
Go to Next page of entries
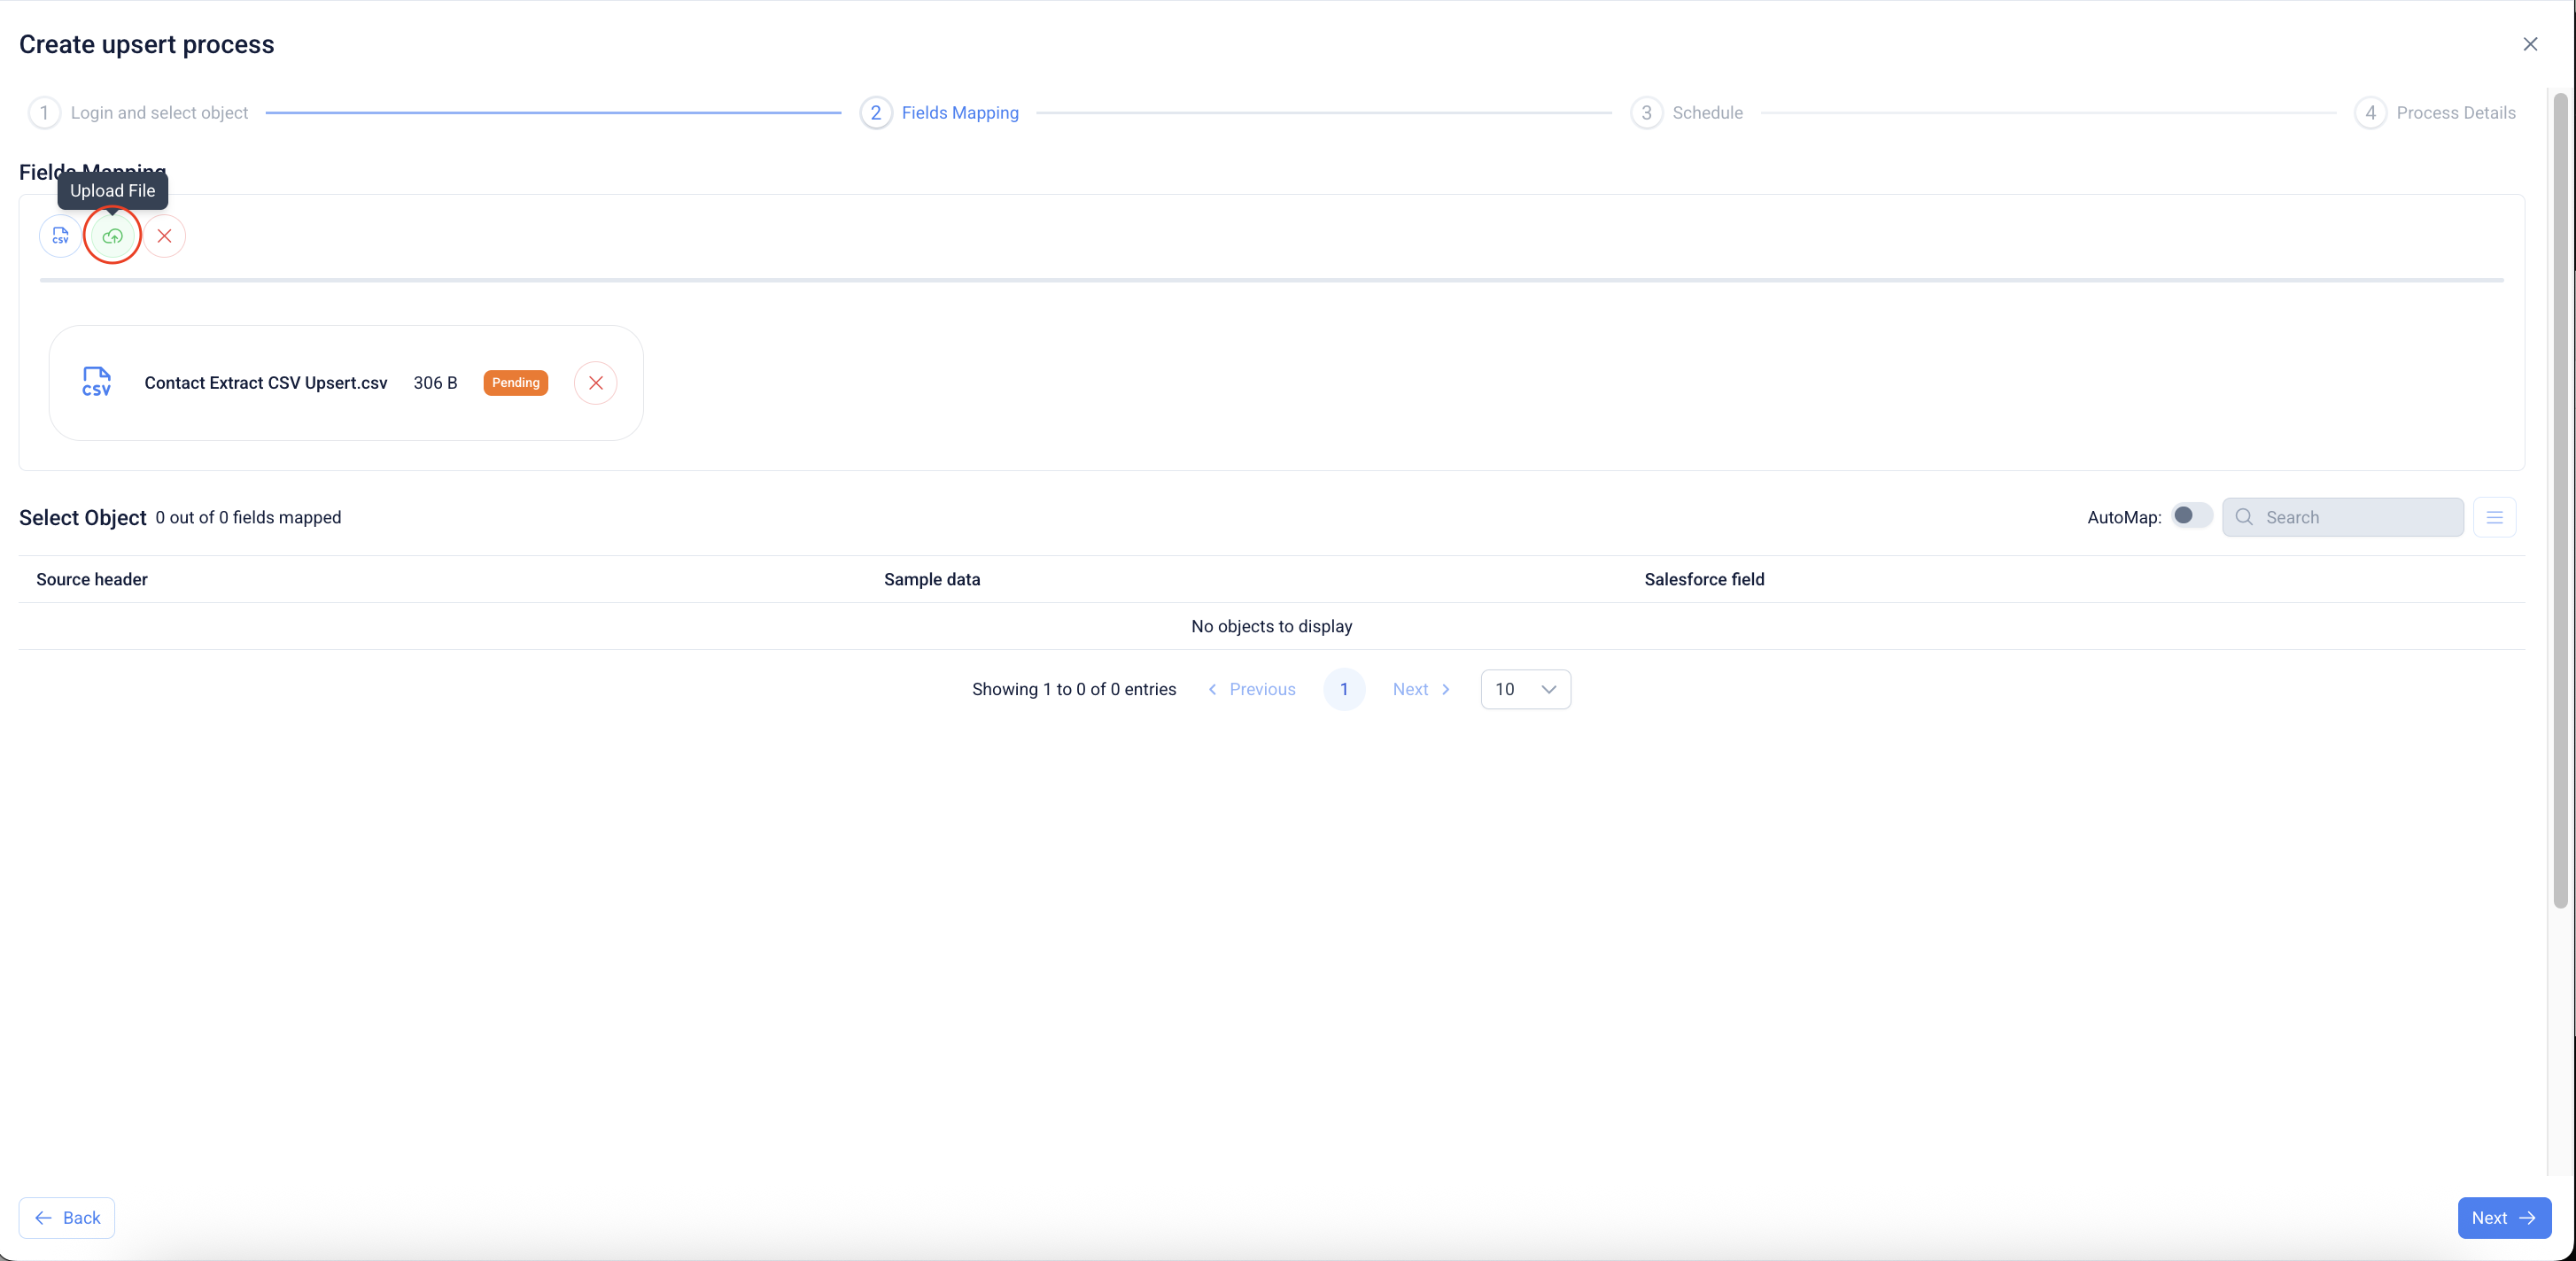pos(1421,689)
